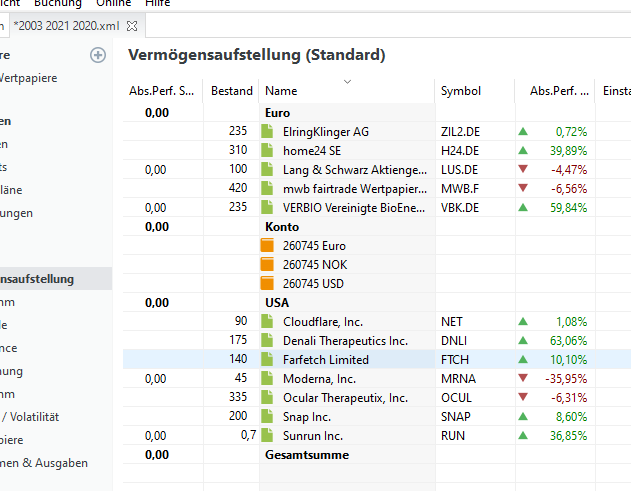Click the Abs.Perf. S... column header
This screenshot has height=491, width=631.
point(161,91)
